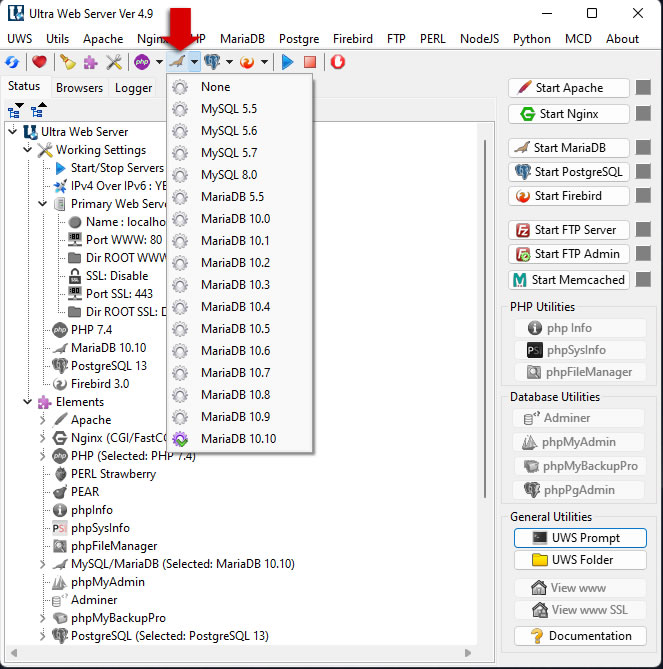Switch to the Logger tab
663x669 pixels.
(133, 88)
